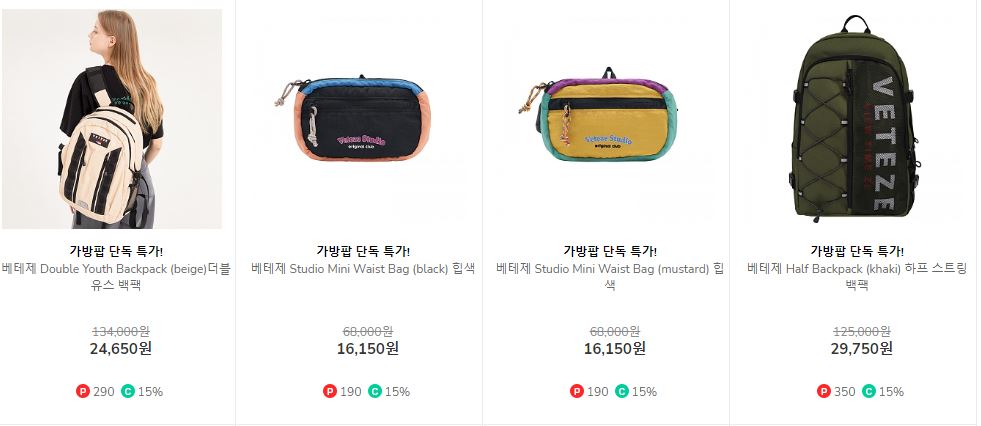Click the 24,650원 sale price
Viewport: 981px width, 426px height.
tap(121, 348)
